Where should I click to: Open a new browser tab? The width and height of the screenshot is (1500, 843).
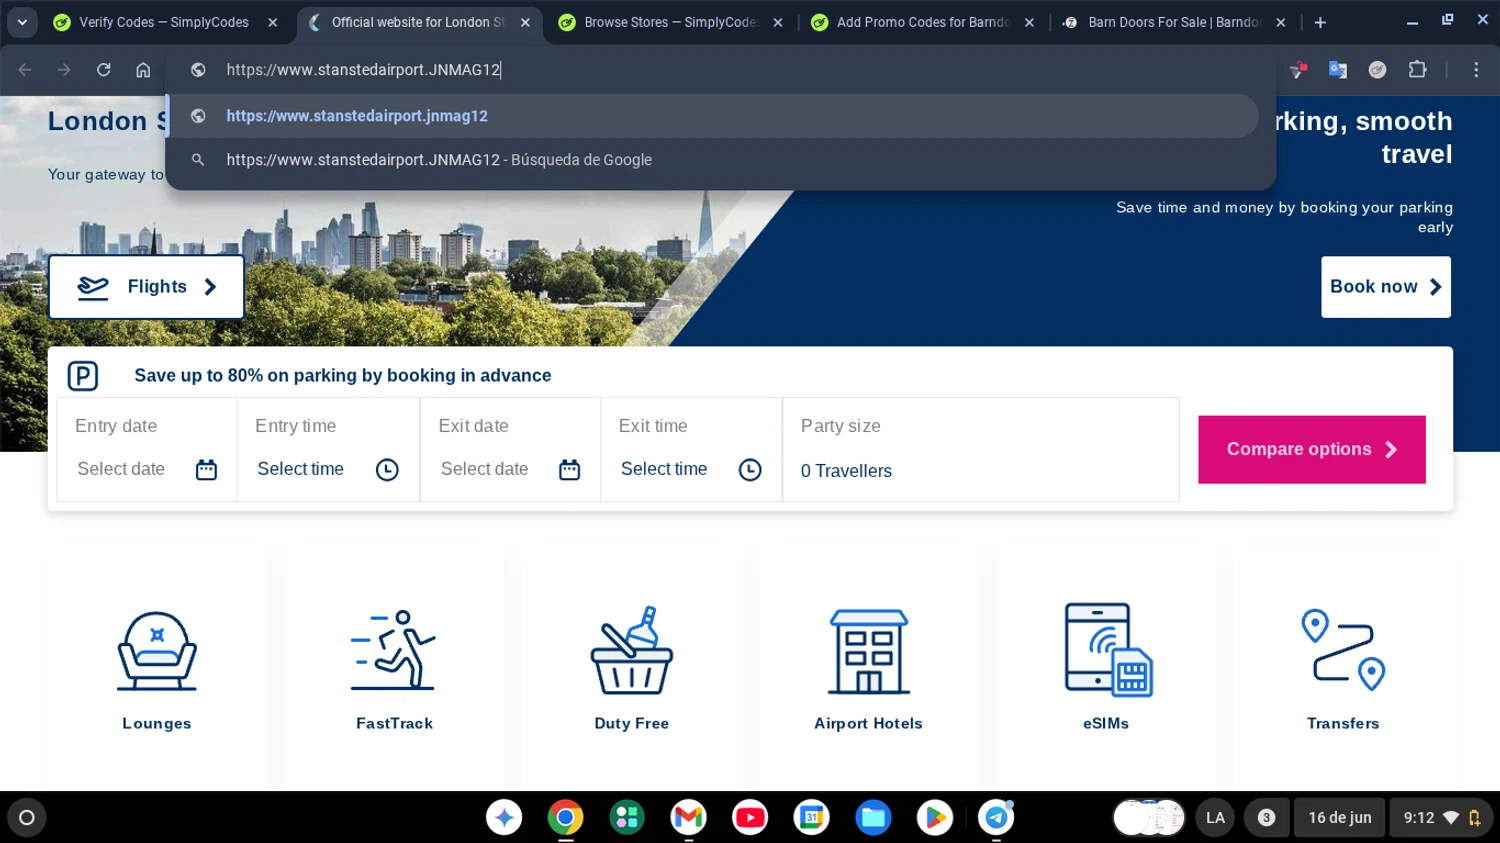coord(1320,22)
